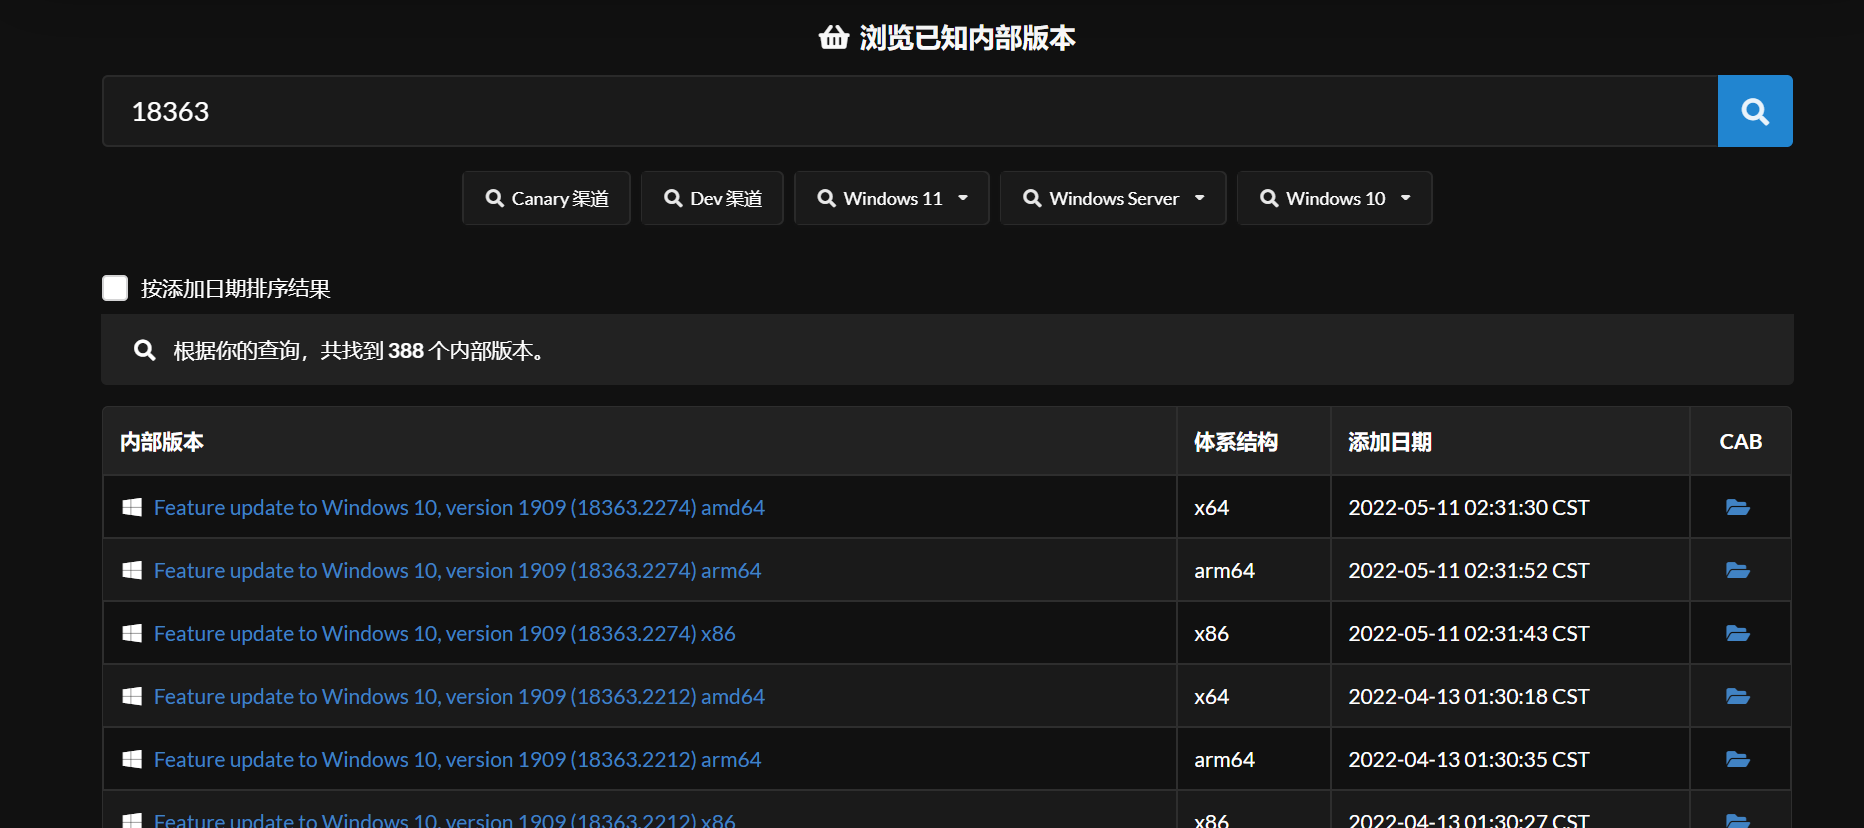Viewport: 1864px width, 828px height.
Task: Click magnifier icon in results summary bar
Action: (x=145, y=350)
